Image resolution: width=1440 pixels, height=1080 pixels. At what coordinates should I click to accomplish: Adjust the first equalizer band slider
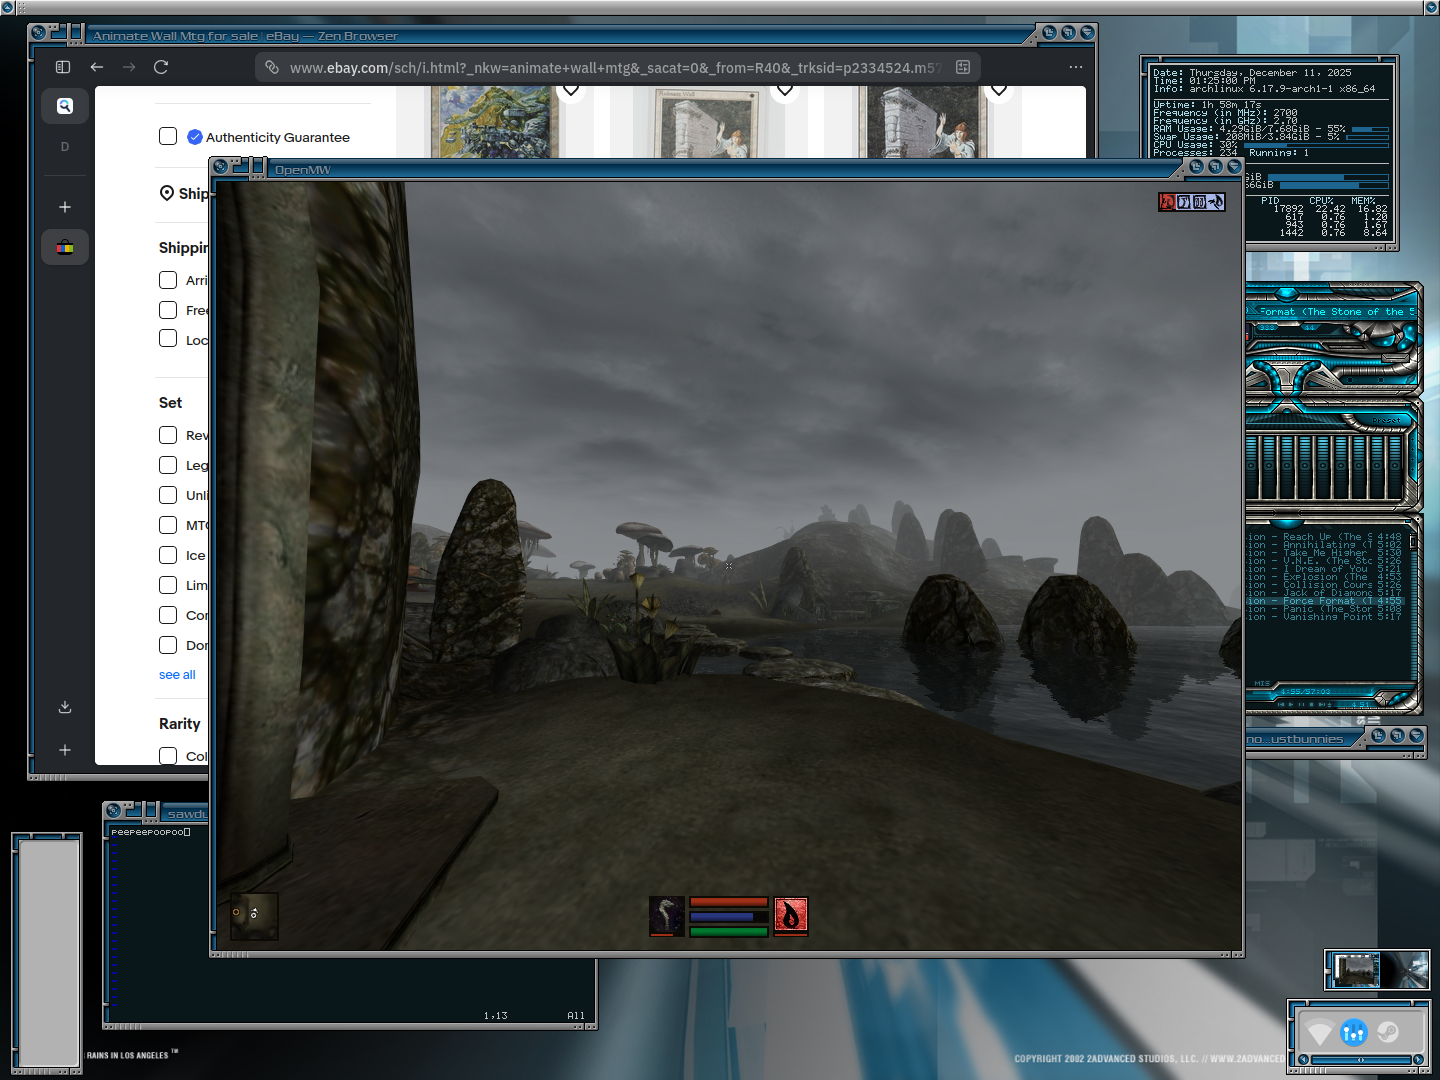1251,465
